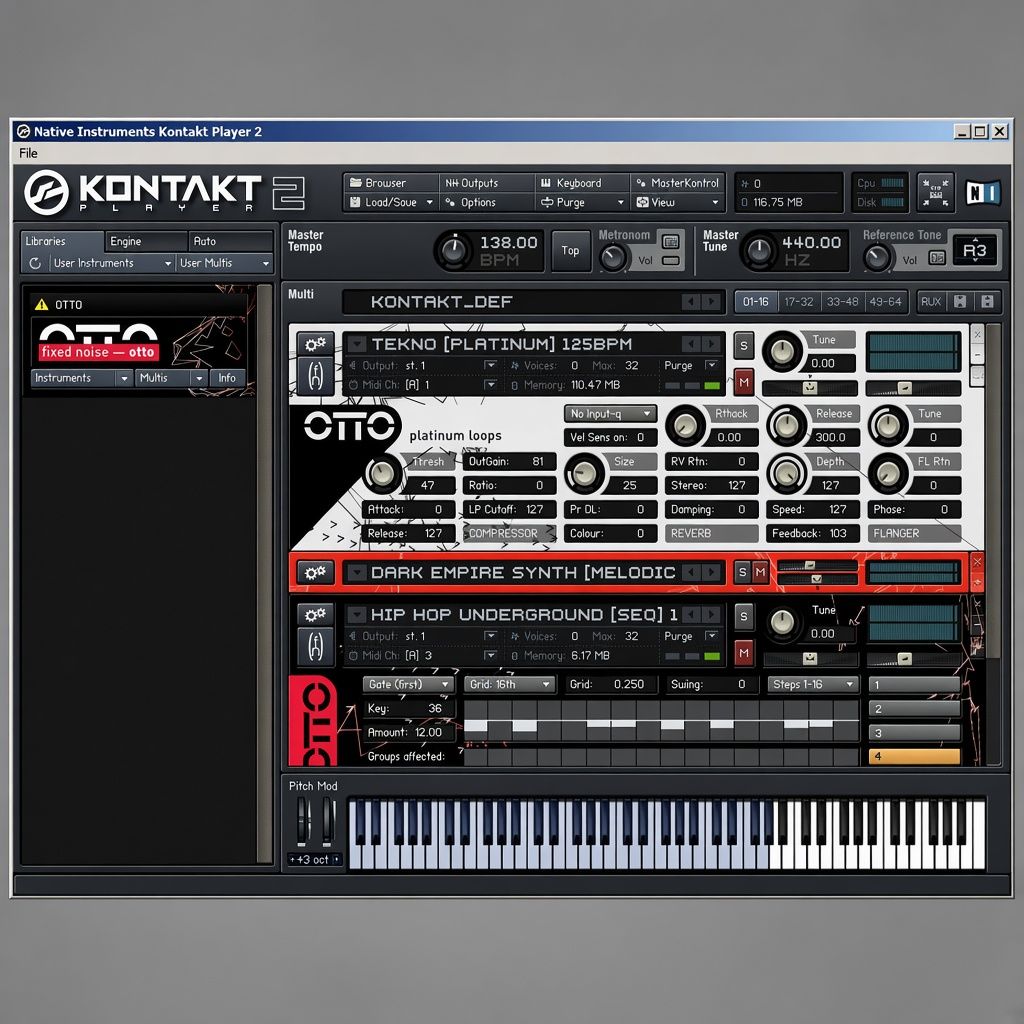This screenshot has height=1024, width=1024.
Task: Open script editor icon of TEKNO instrument
Action: tap(315, 376)
